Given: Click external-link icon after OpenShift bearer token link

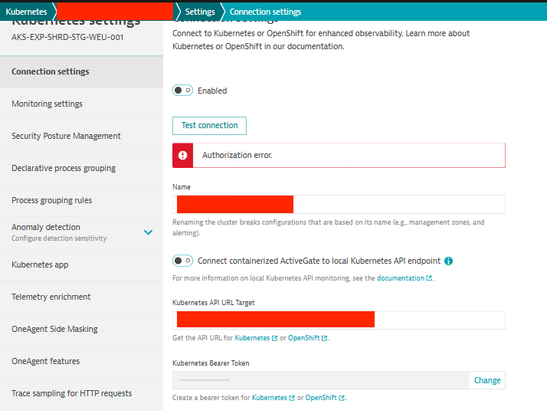Looking at the screenshot, I should click(342, 398).
